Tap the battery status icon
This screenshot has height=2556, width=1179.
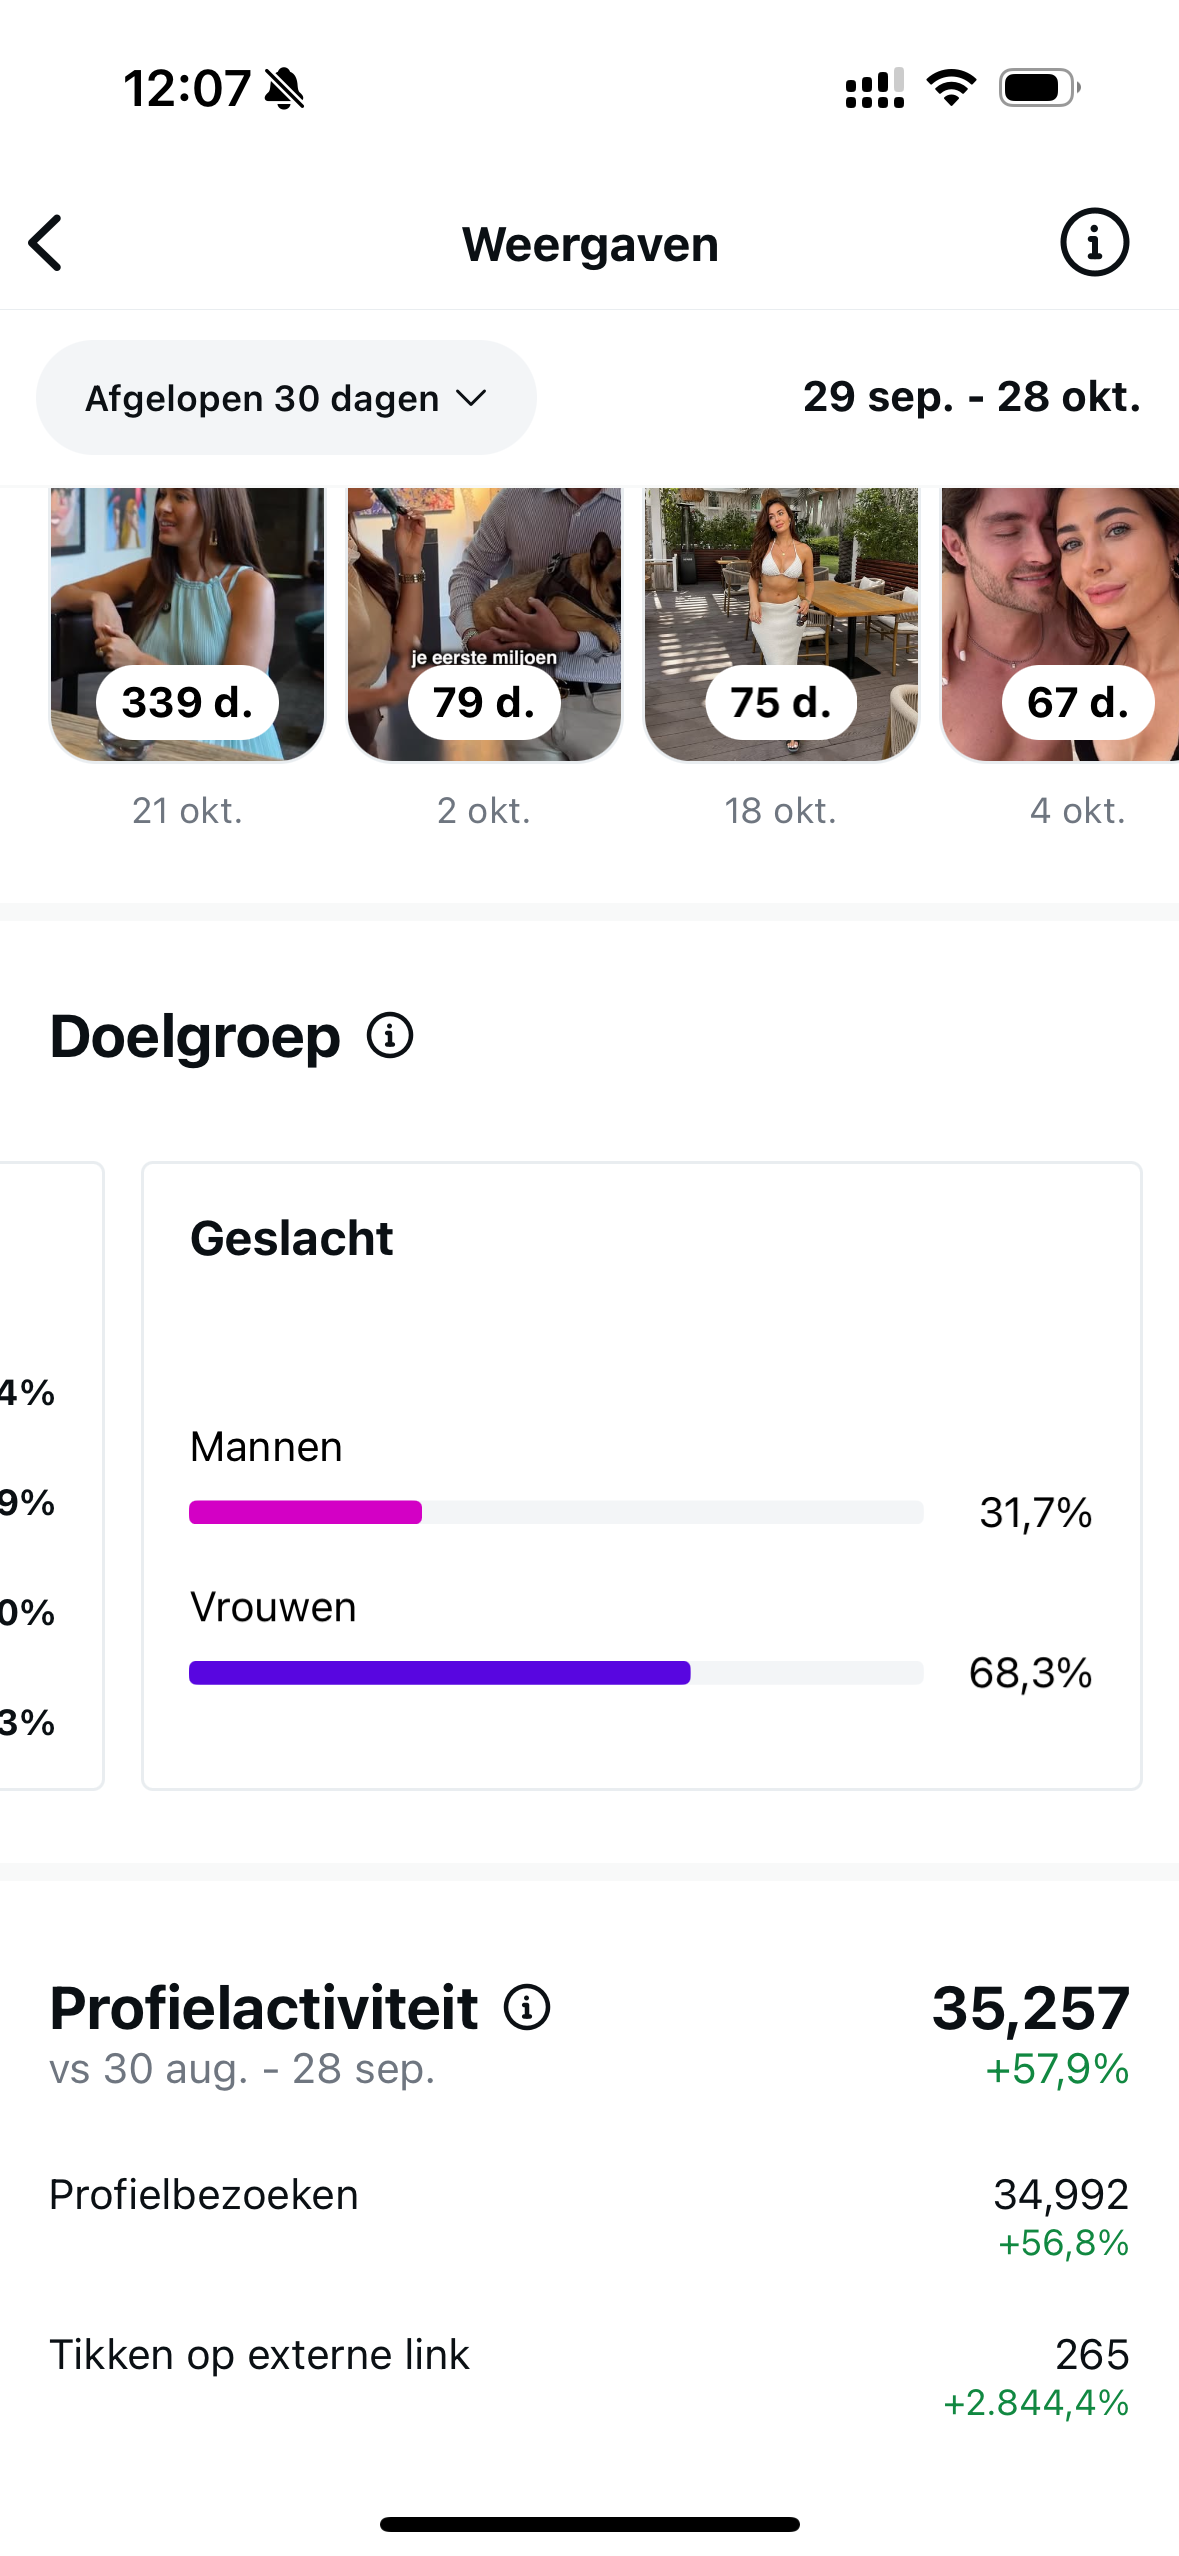pos(1039,88)
